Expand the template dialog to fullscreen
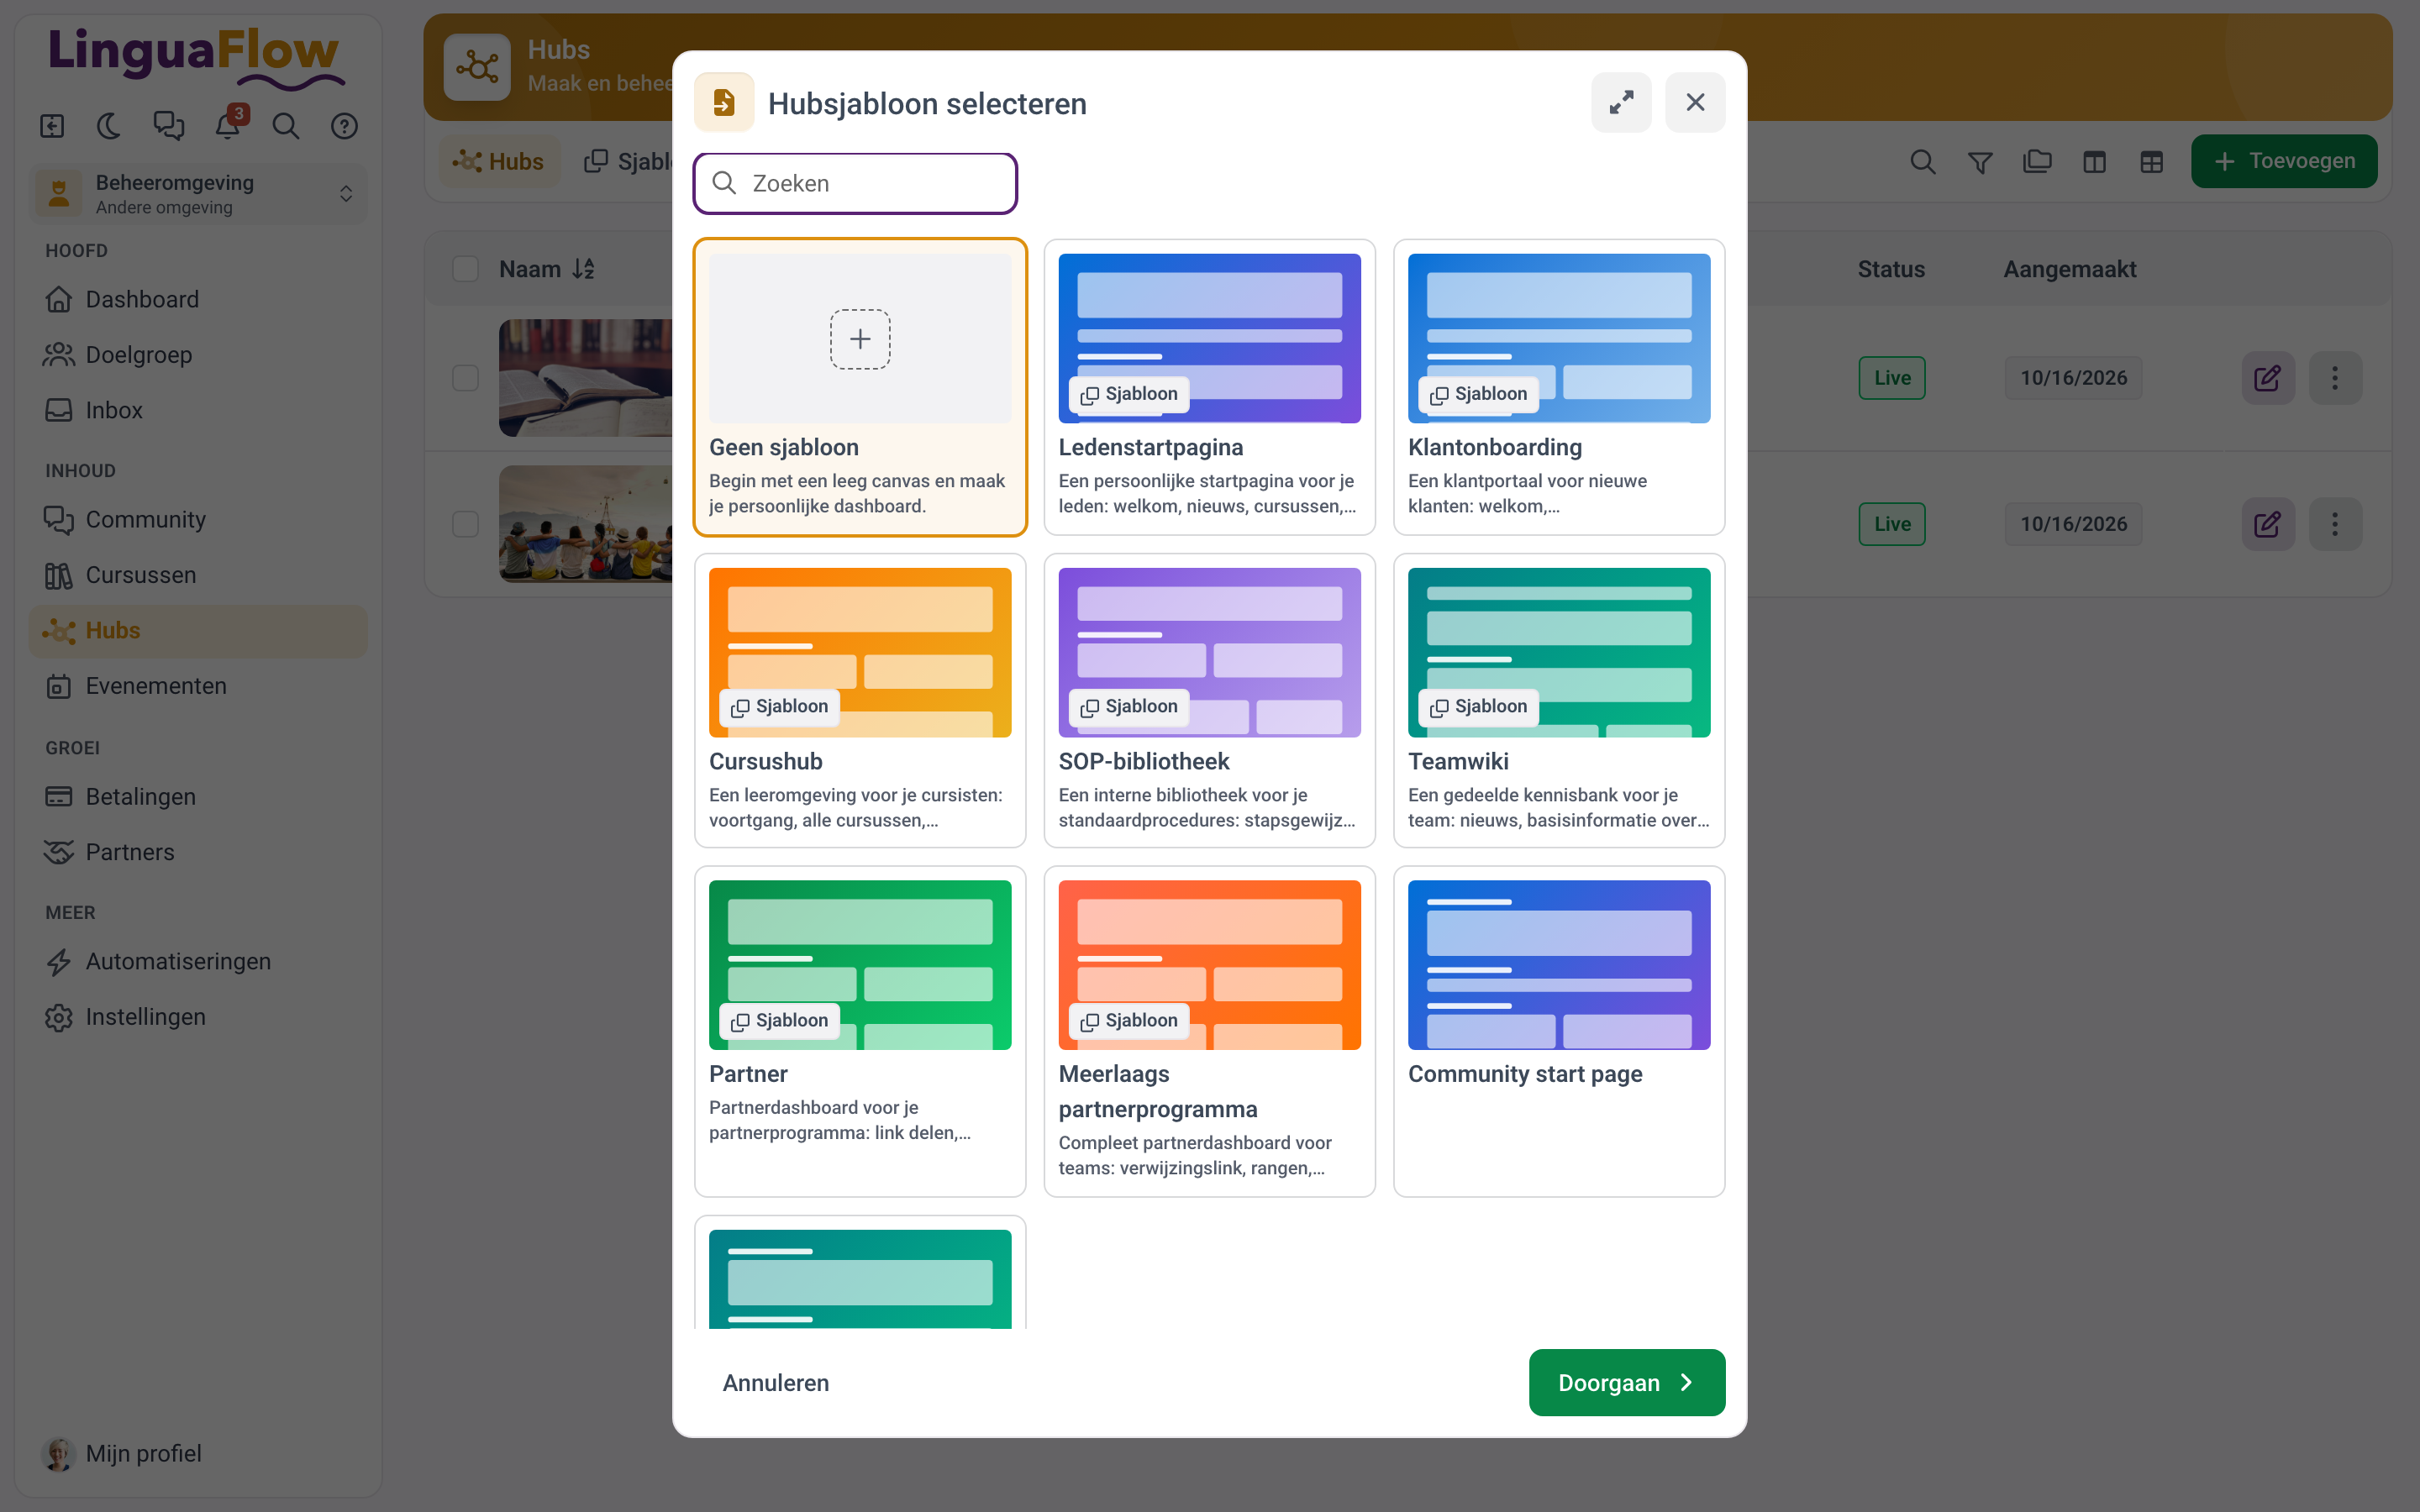 pyautogui.click(x=1621, y=102)
